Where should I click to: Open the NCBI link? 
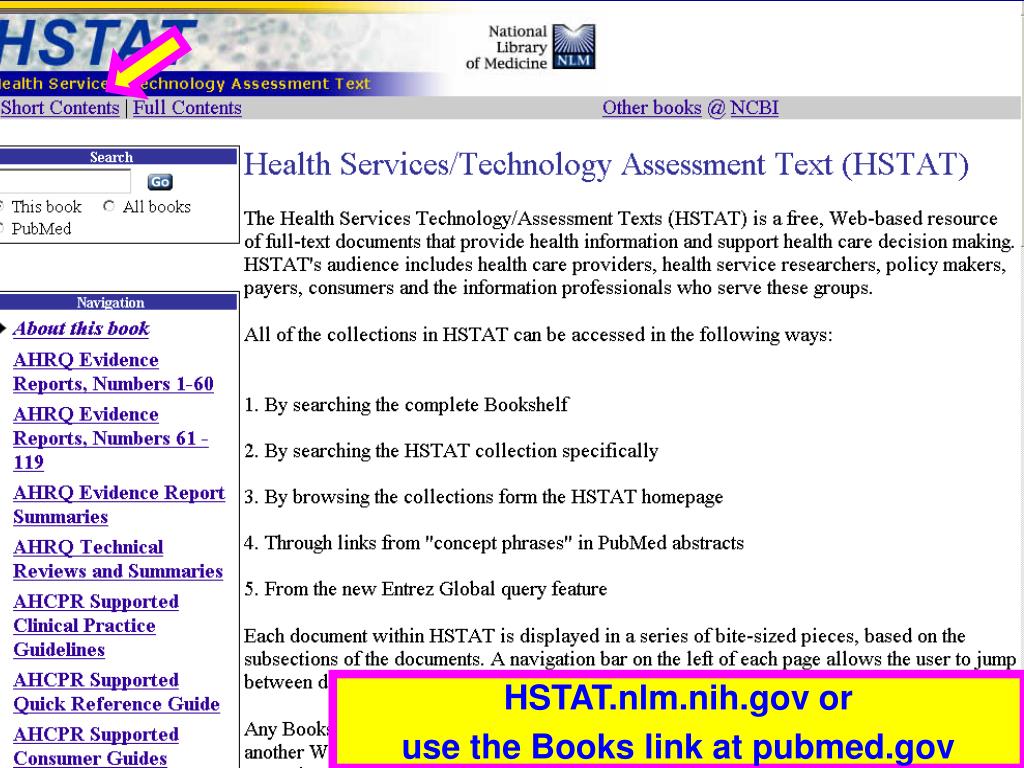tap(754, 108)
